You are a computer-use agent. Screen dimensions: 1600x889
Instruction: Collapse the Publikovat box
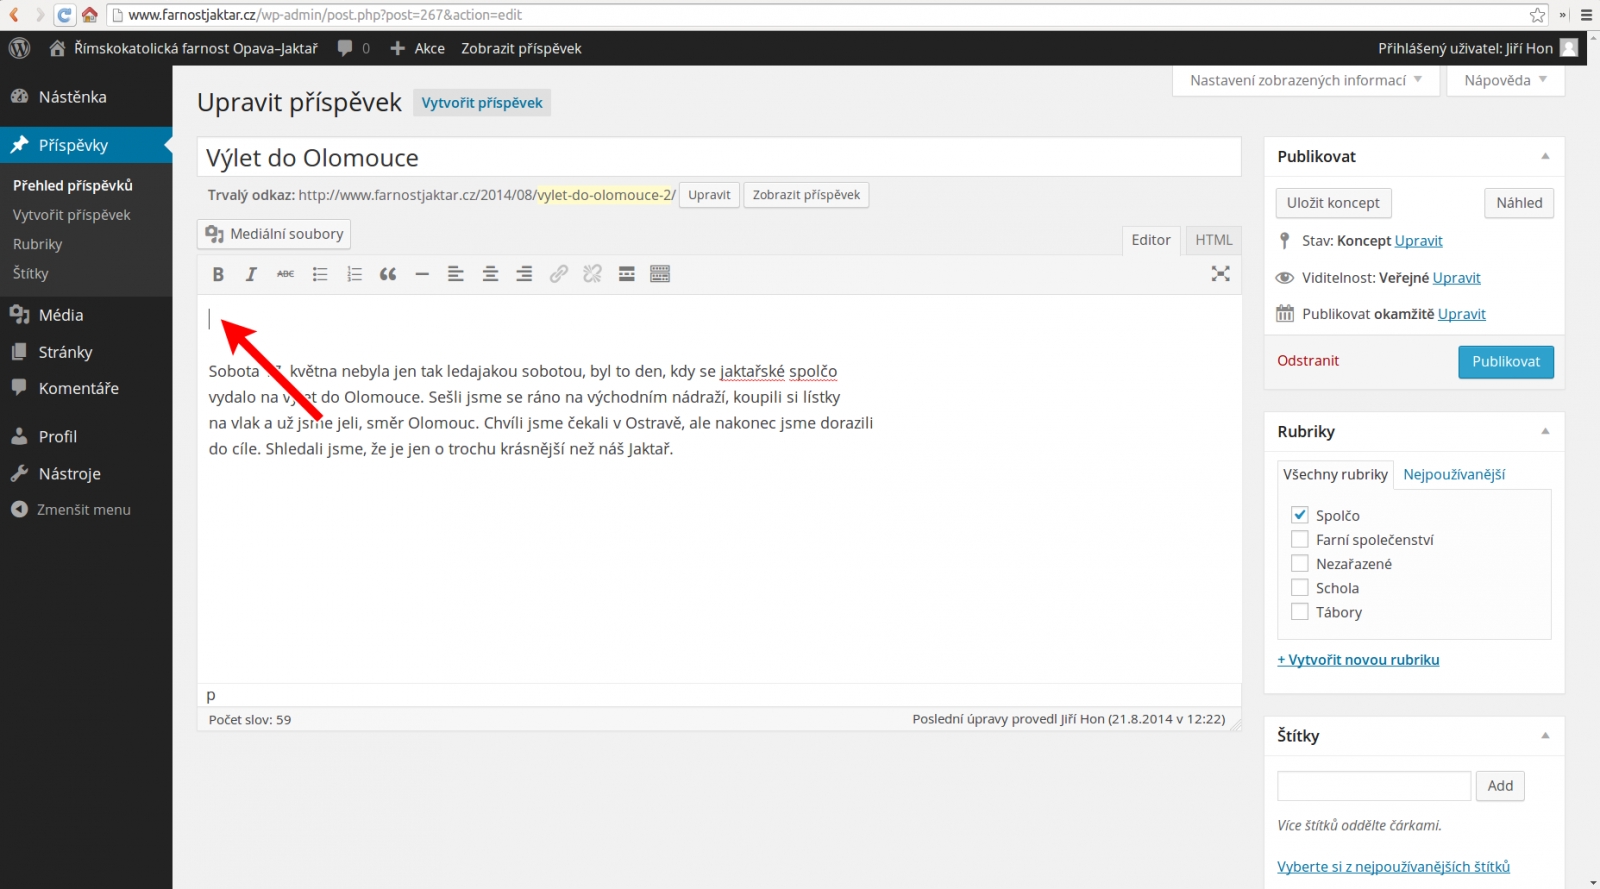coord(1545,156)
